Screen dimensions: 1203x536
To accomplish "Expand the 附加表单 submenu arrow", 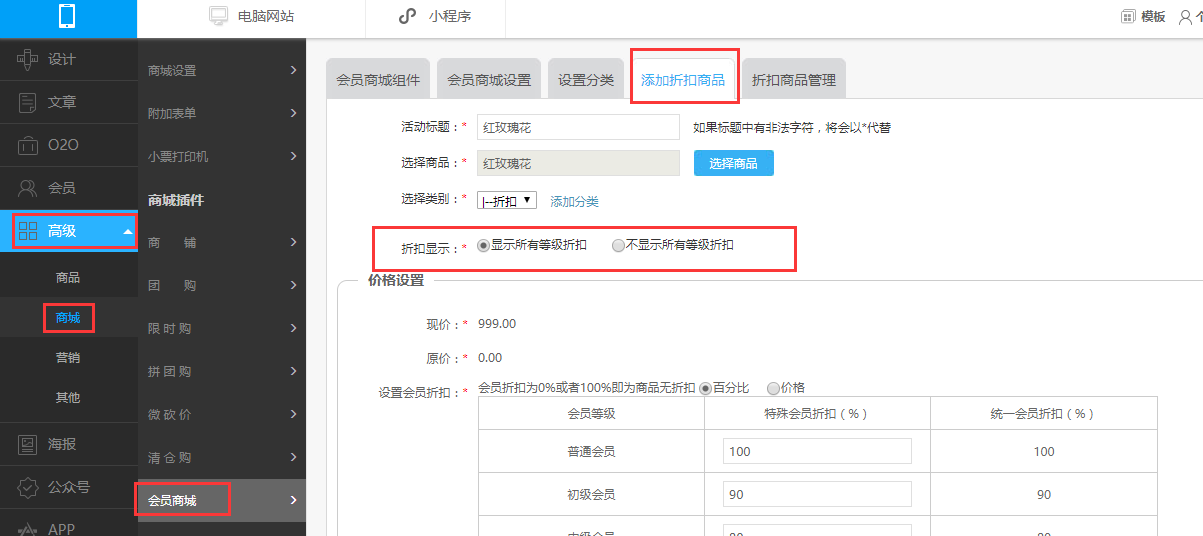I will (293, 113).
